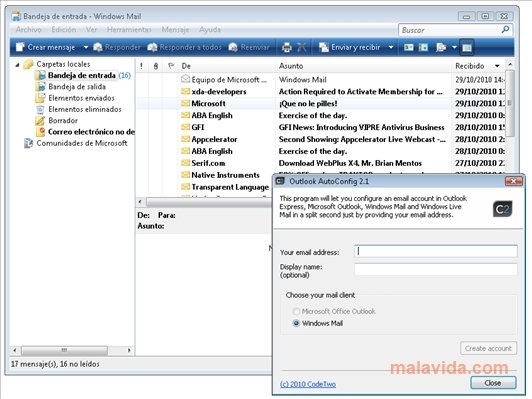Click the folder pane scroll right arrow
Image resolution: width=532 pixels, height=399 pixels.
tap(129, 350)
